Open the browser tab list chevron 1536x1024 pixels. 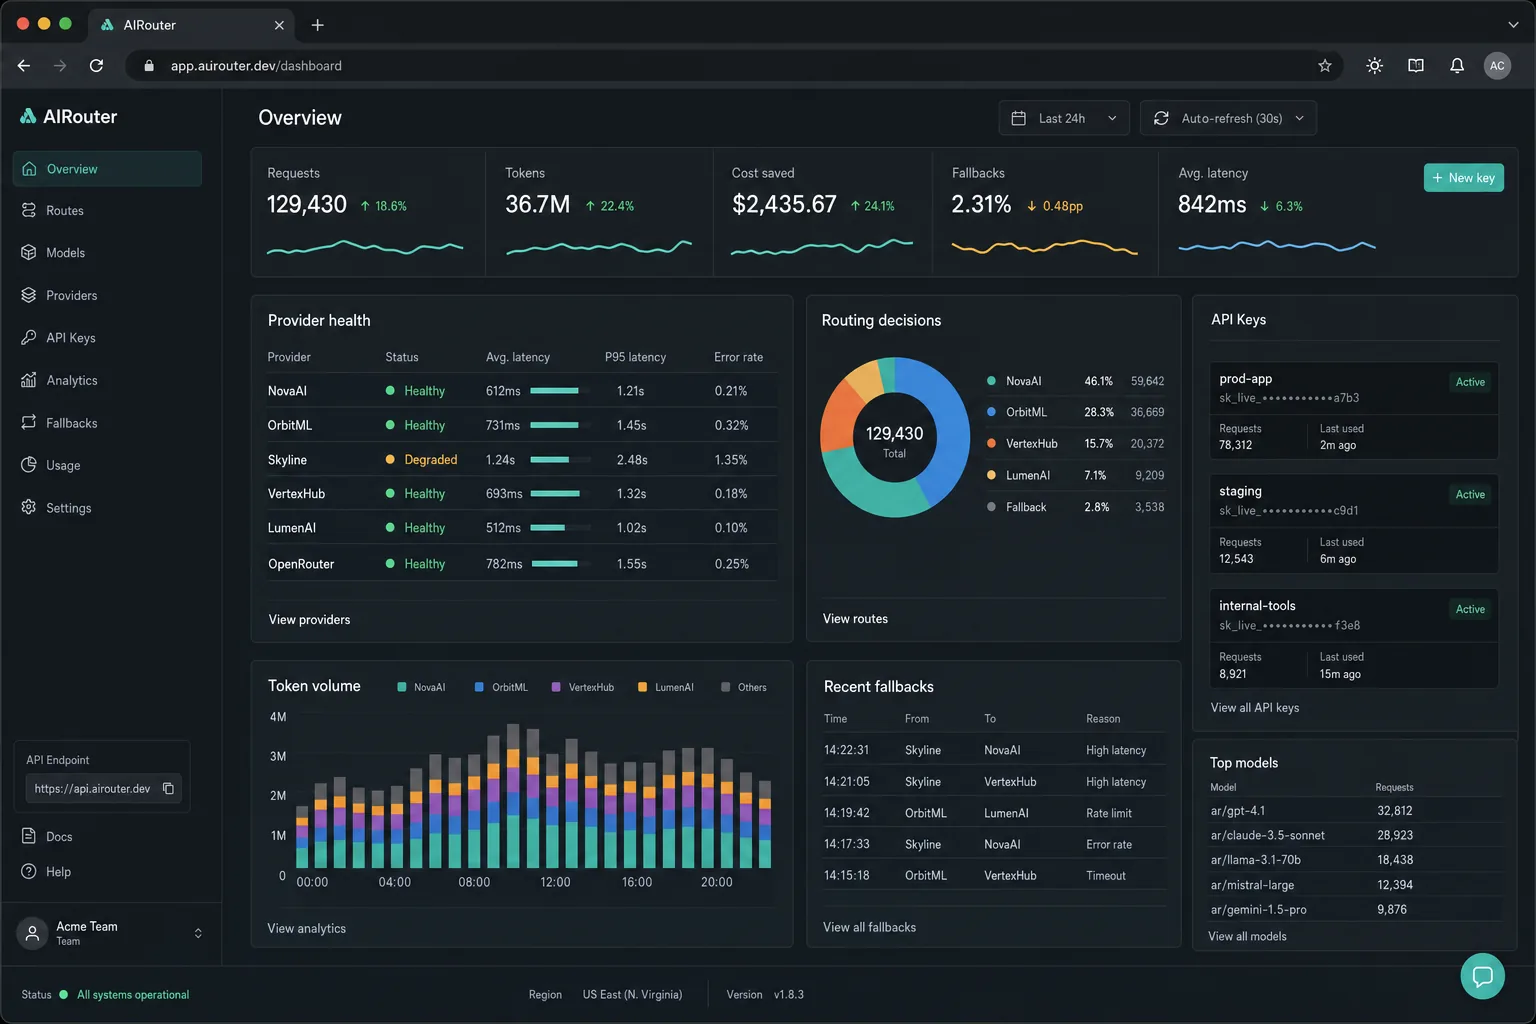tap(1513, 25)
